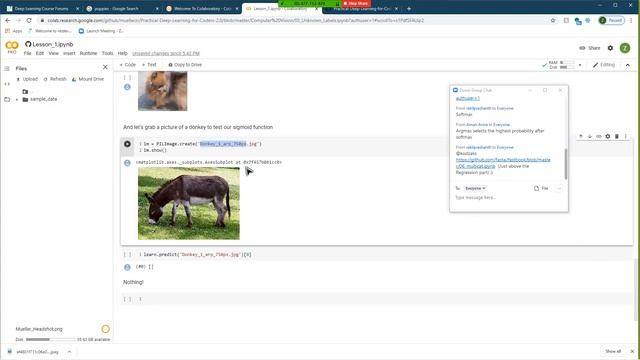
Task: Move the selected cell down
Action: coord(590,136)
